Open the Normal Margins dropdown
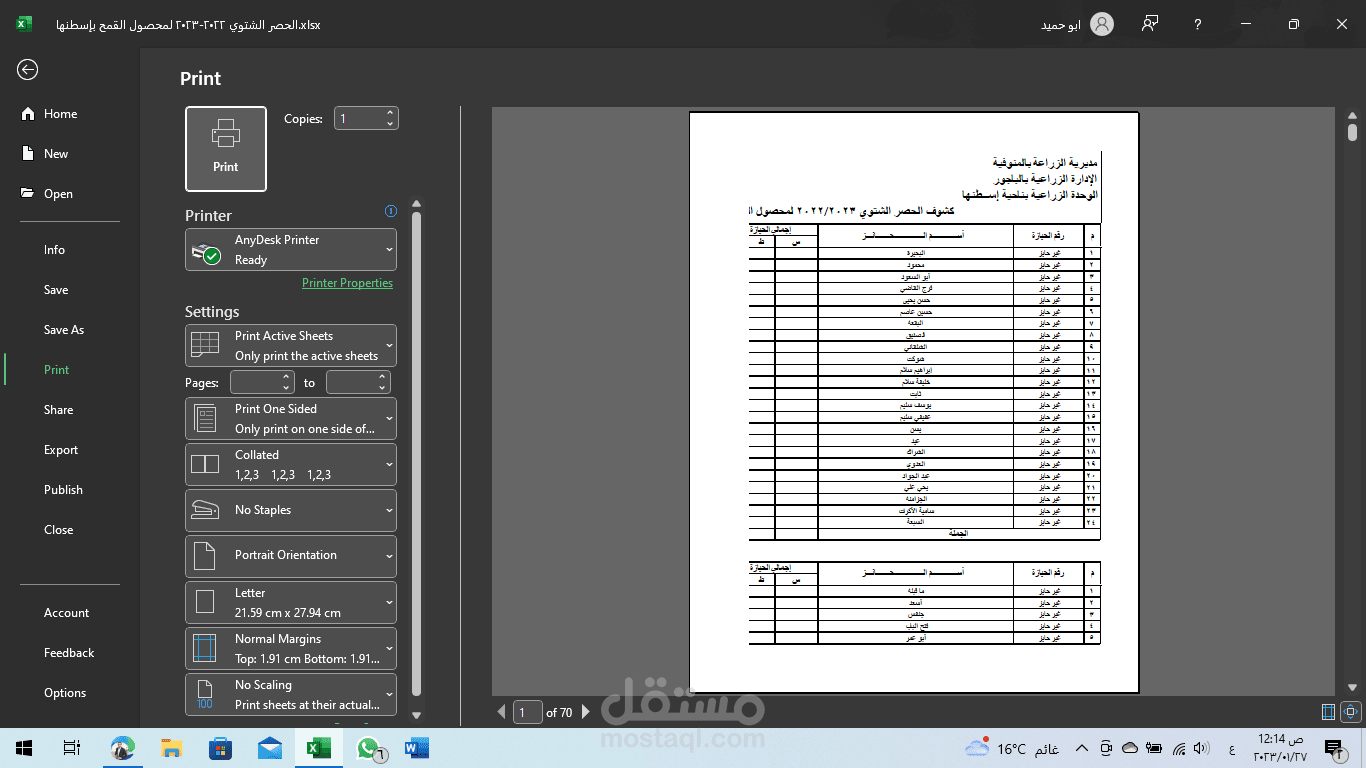This screenshot has height=768, width=1366. click(291, 649)
